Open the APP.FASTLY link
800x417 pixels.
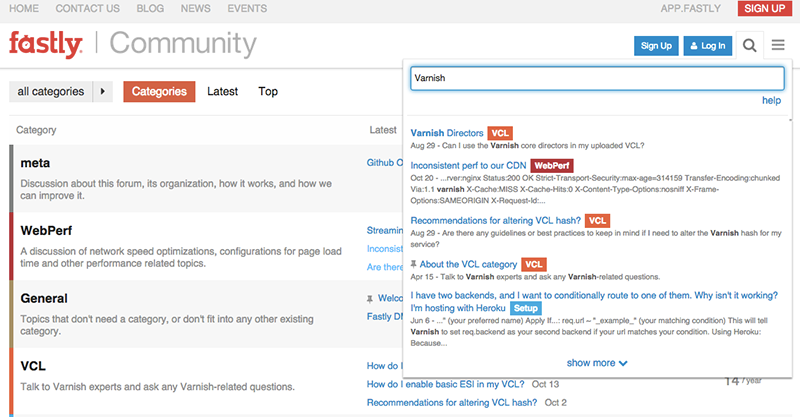[690, 9]
